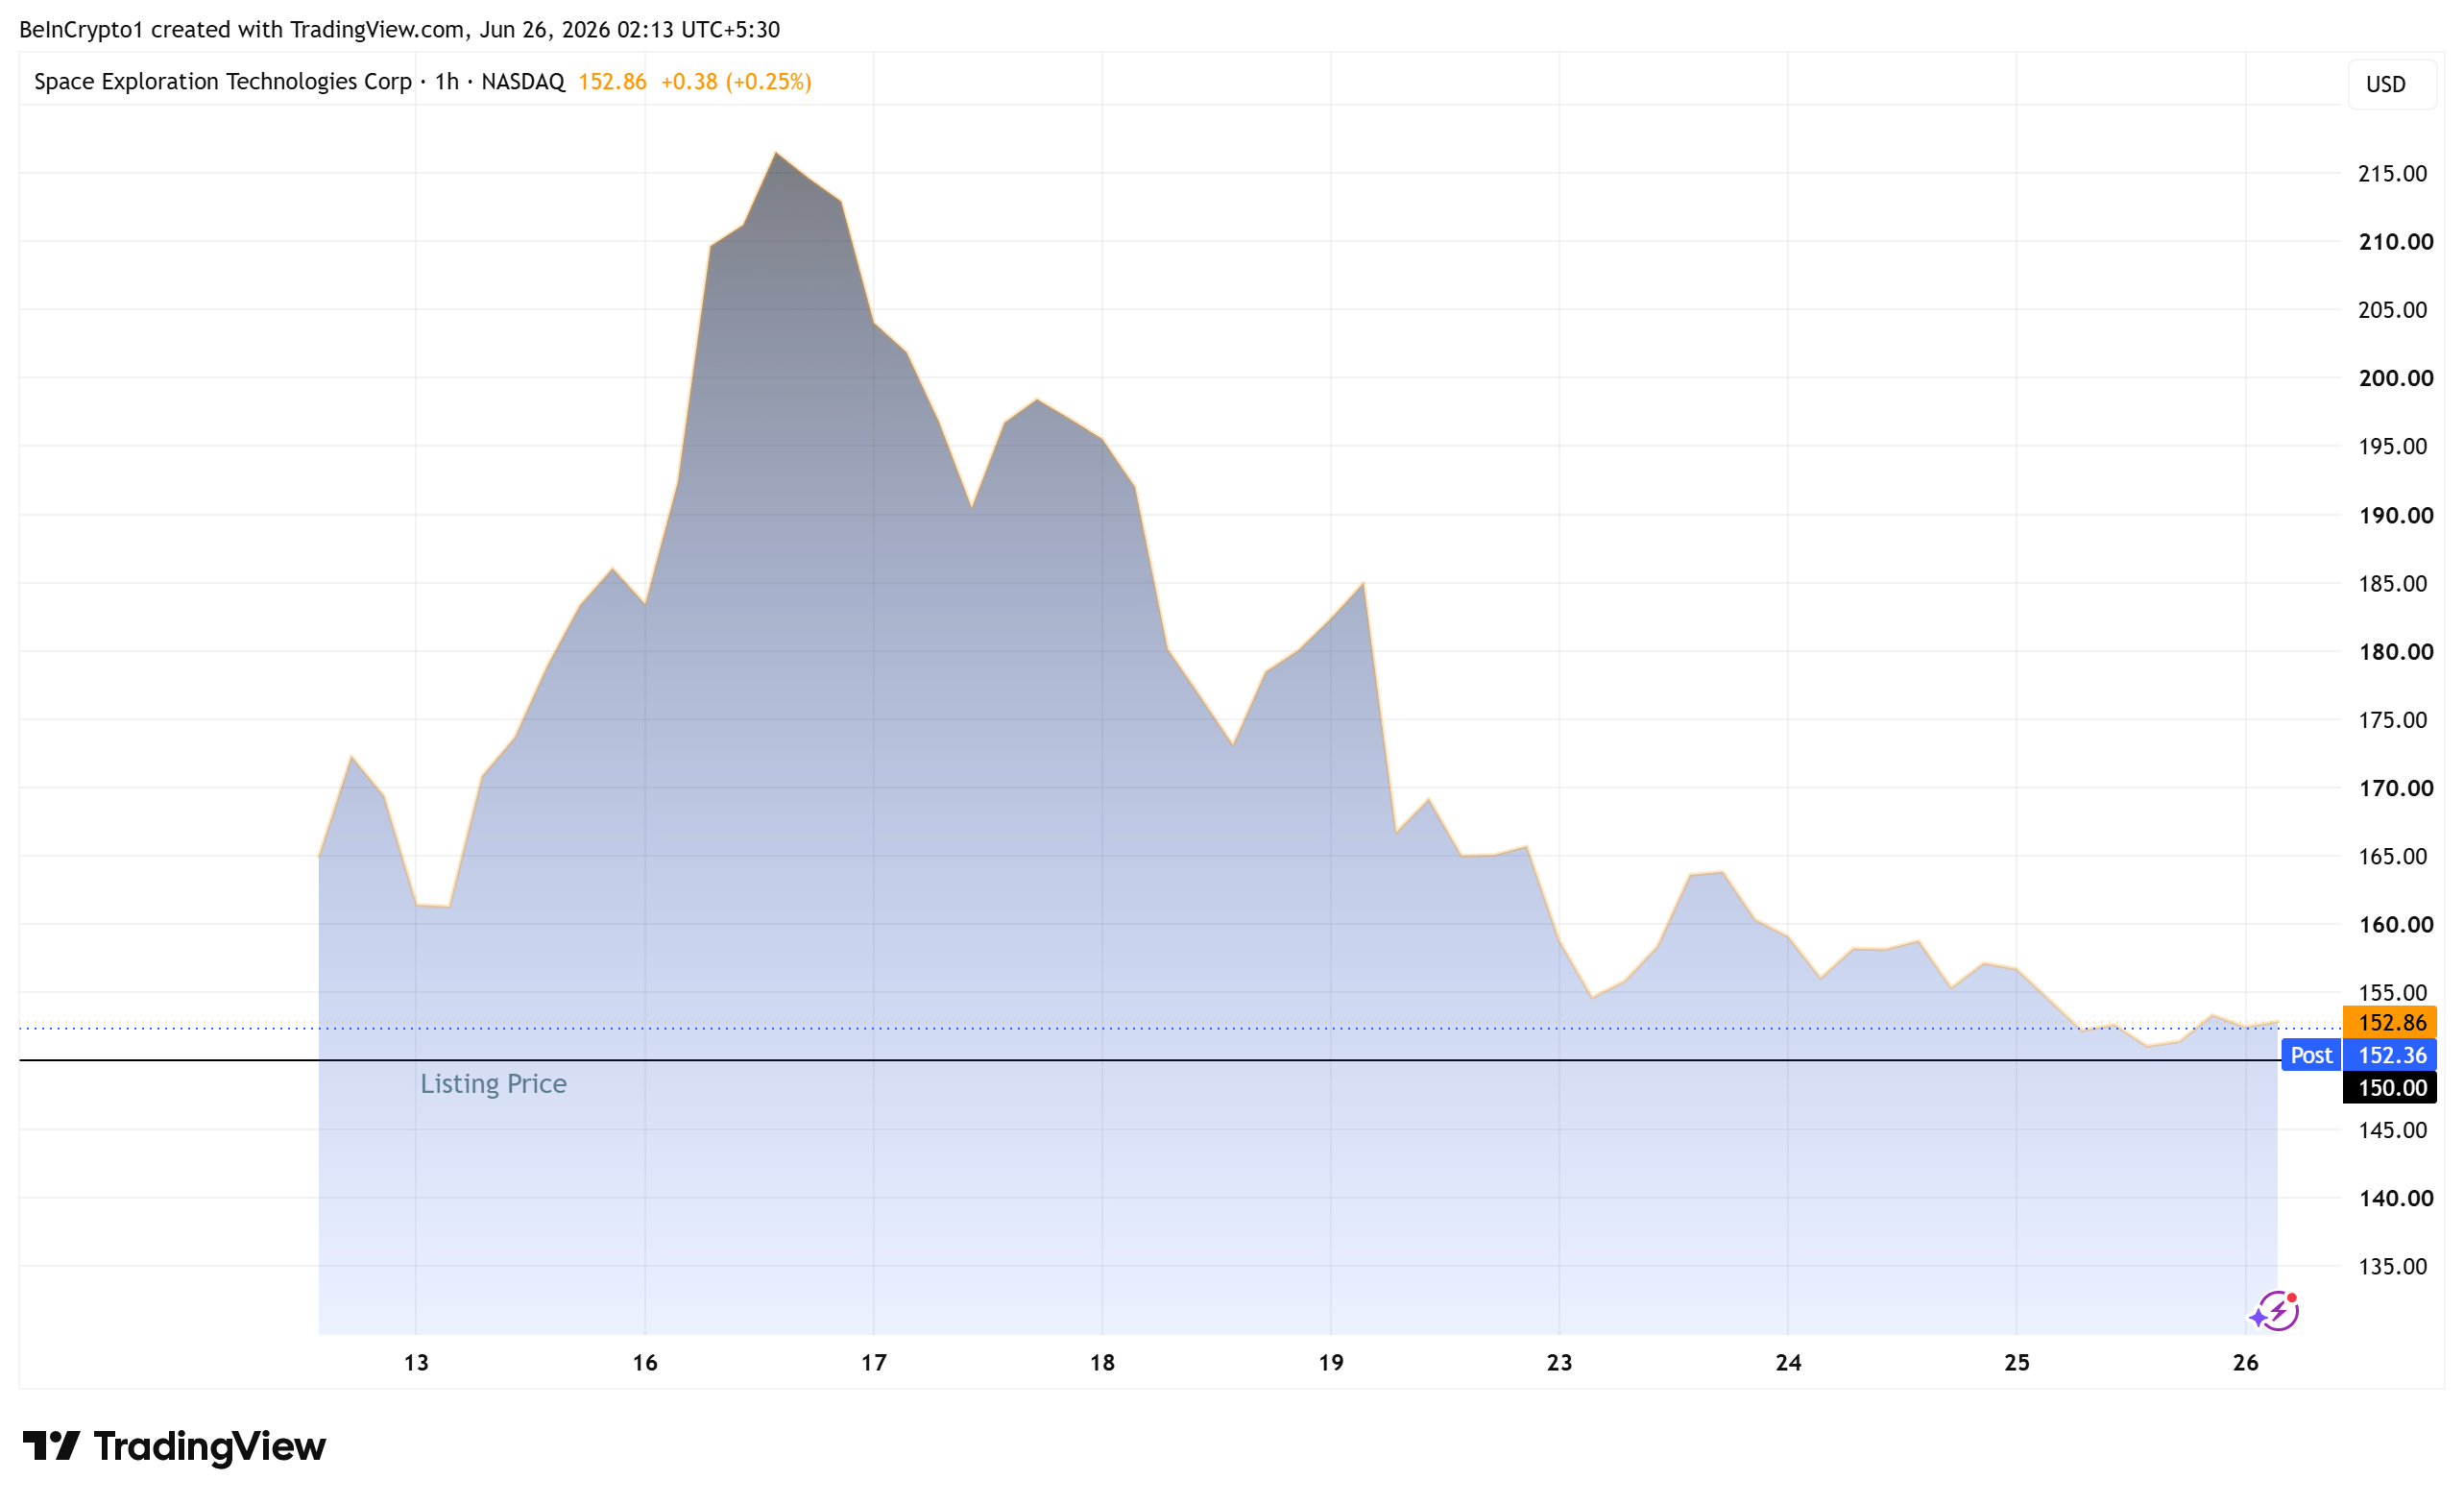The width and height of the screenshot is (2464, 1504).
Task: Click the 152.86 value in chart header
Action: [612, 82]
